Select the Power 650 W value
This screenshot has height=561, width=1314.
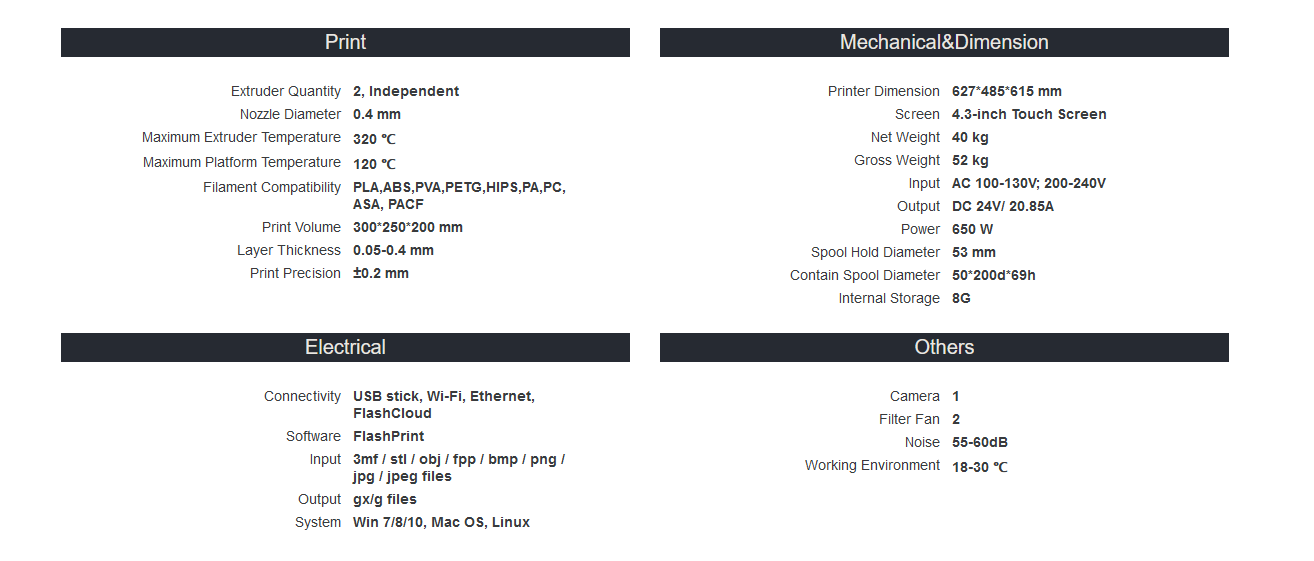tap(973, 229)
